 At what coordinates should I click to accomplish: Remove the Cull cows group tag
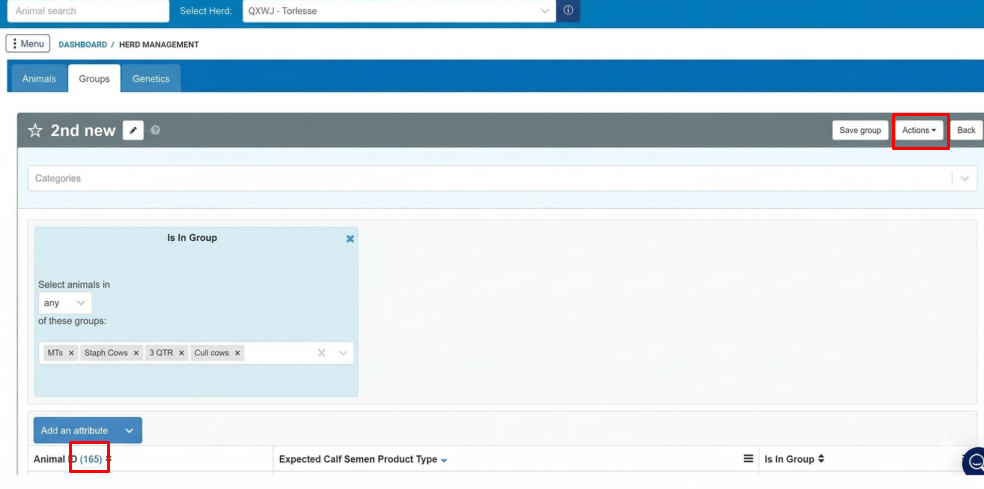[x=238, y=353]
